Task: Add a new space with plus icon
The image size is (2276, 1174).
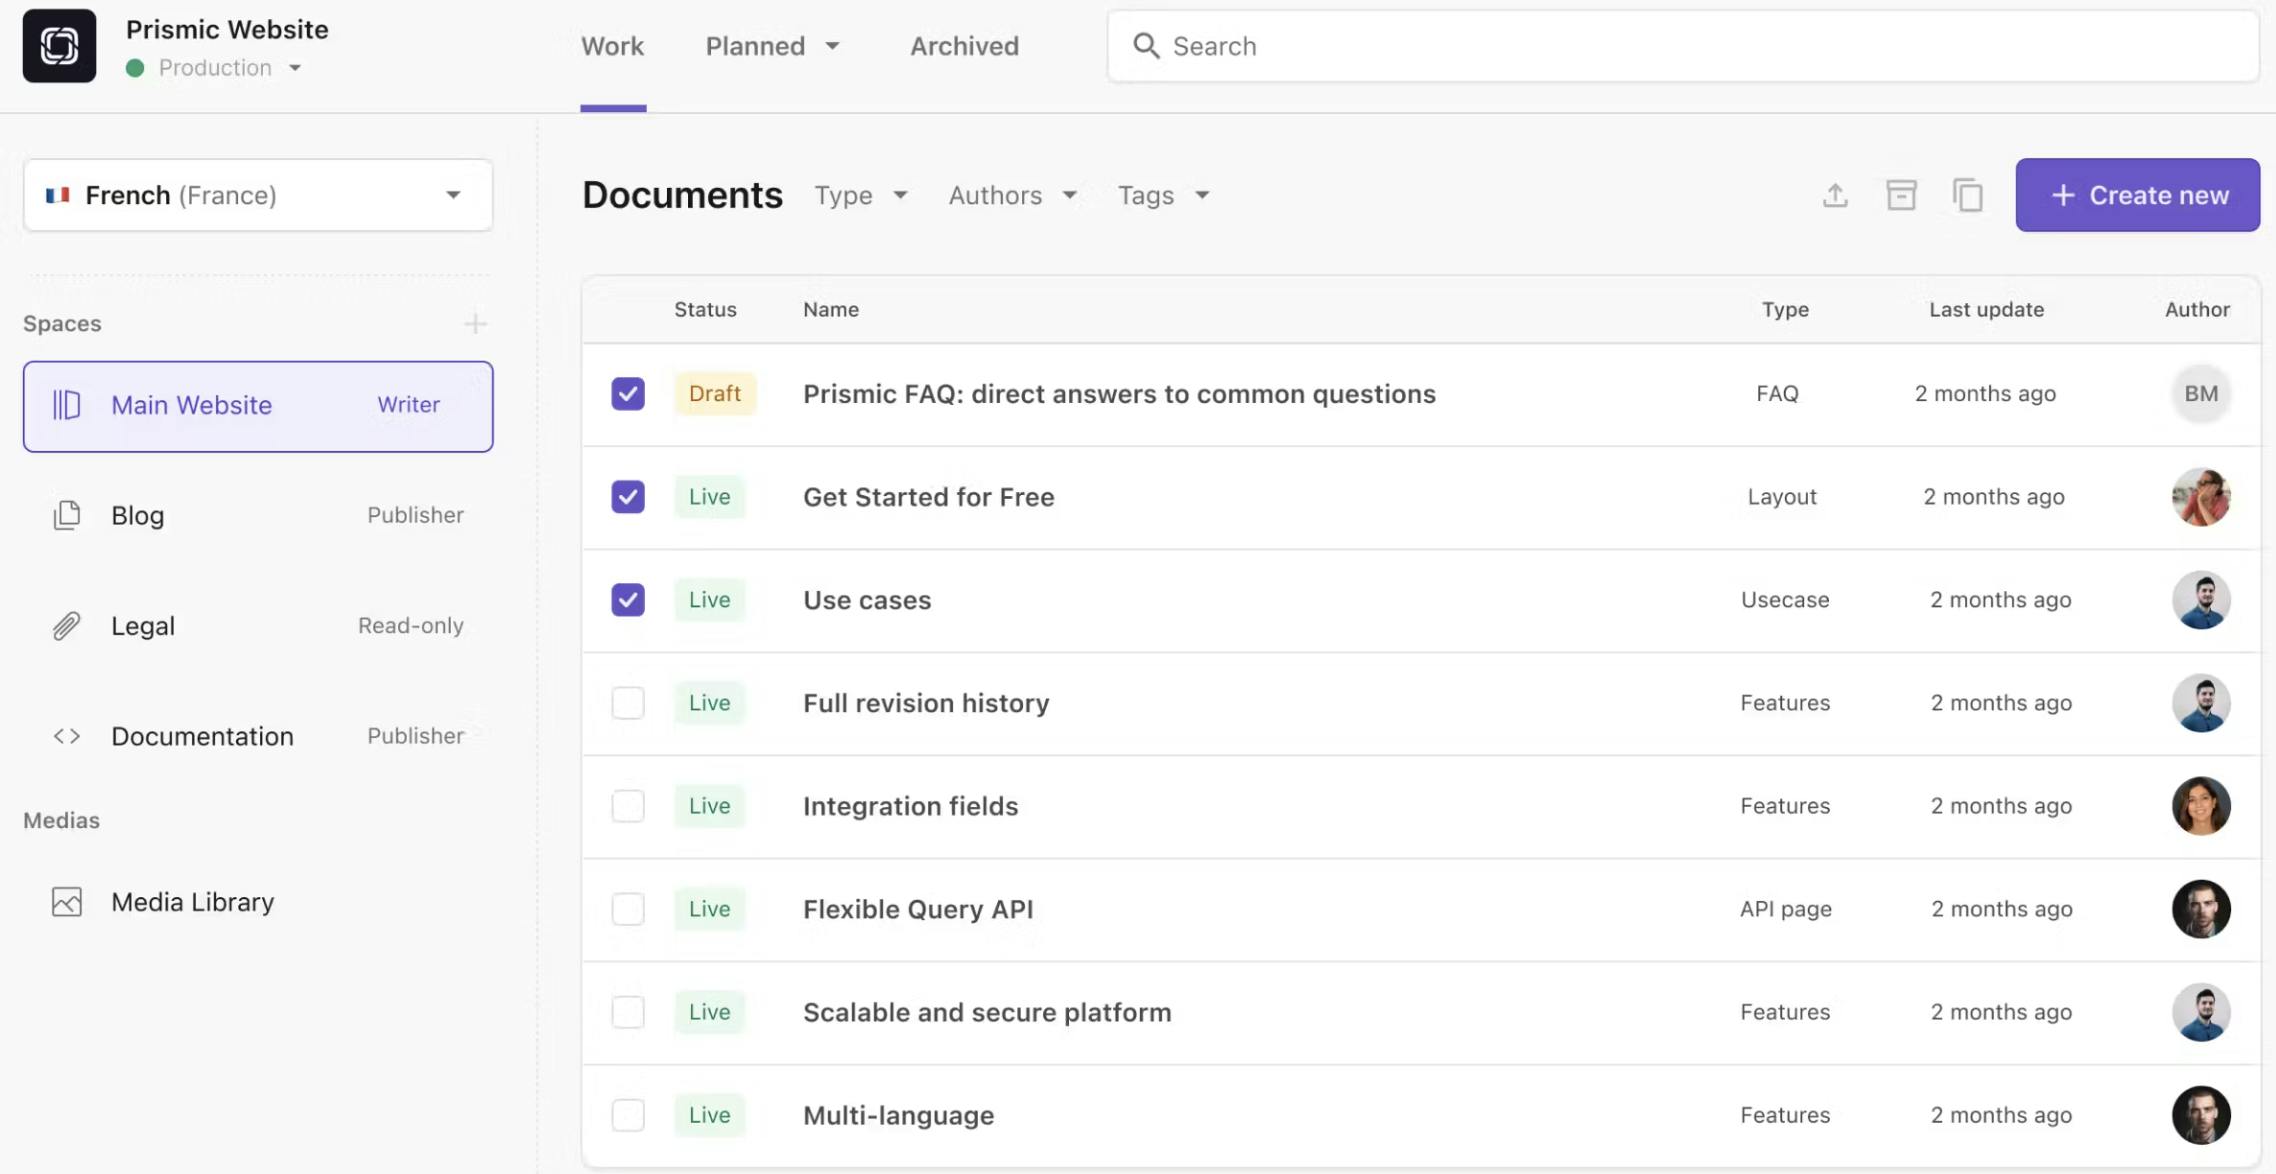Action: tap(475, 323)
